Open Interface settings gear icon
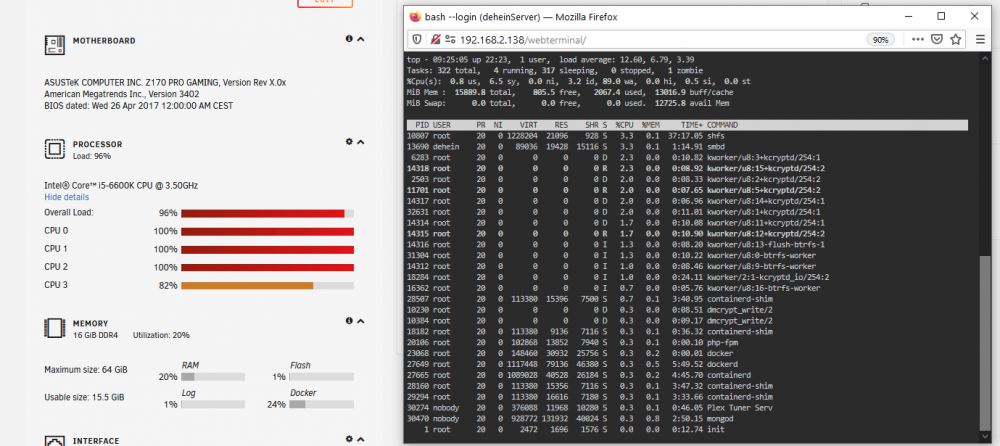This screenshot has height=446, width=1000. pos(349,438)
